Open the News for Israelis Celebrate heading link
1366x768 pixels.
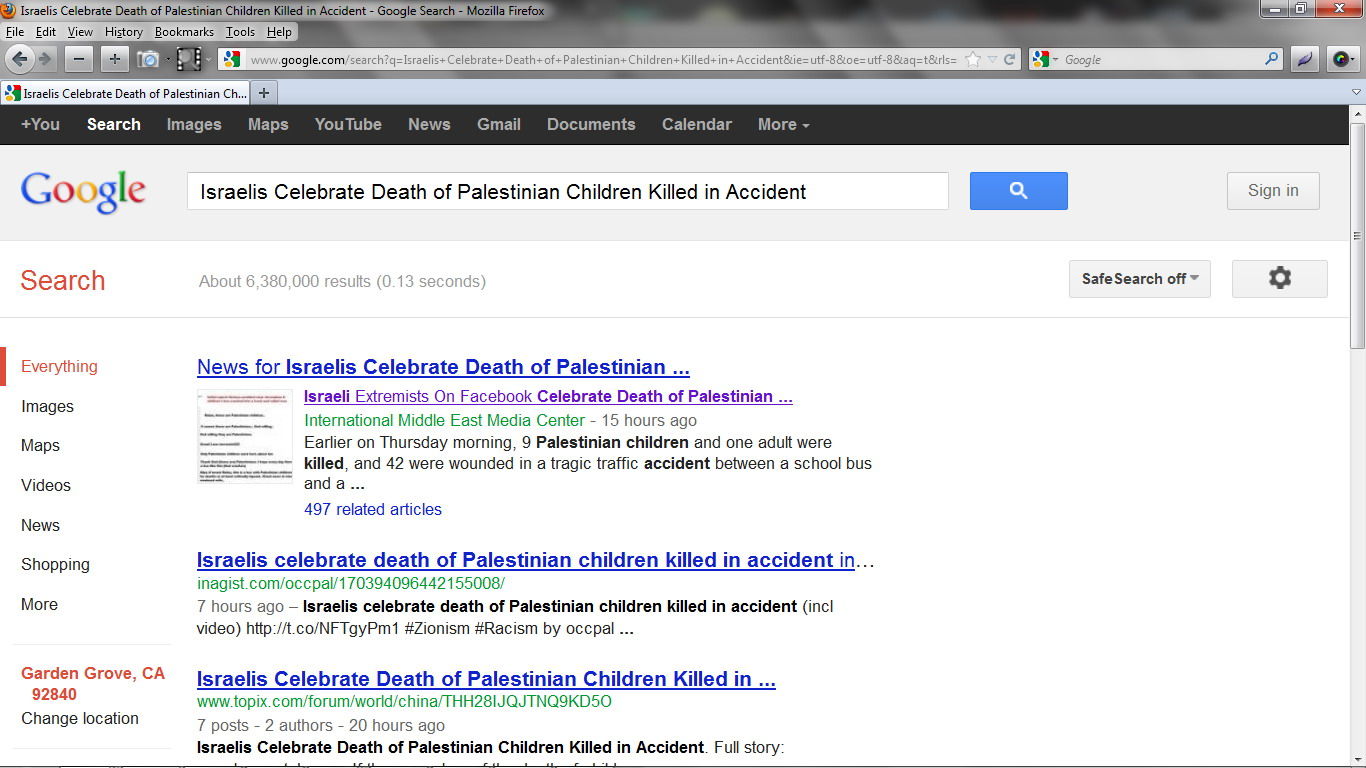click(x=443, y=367)
